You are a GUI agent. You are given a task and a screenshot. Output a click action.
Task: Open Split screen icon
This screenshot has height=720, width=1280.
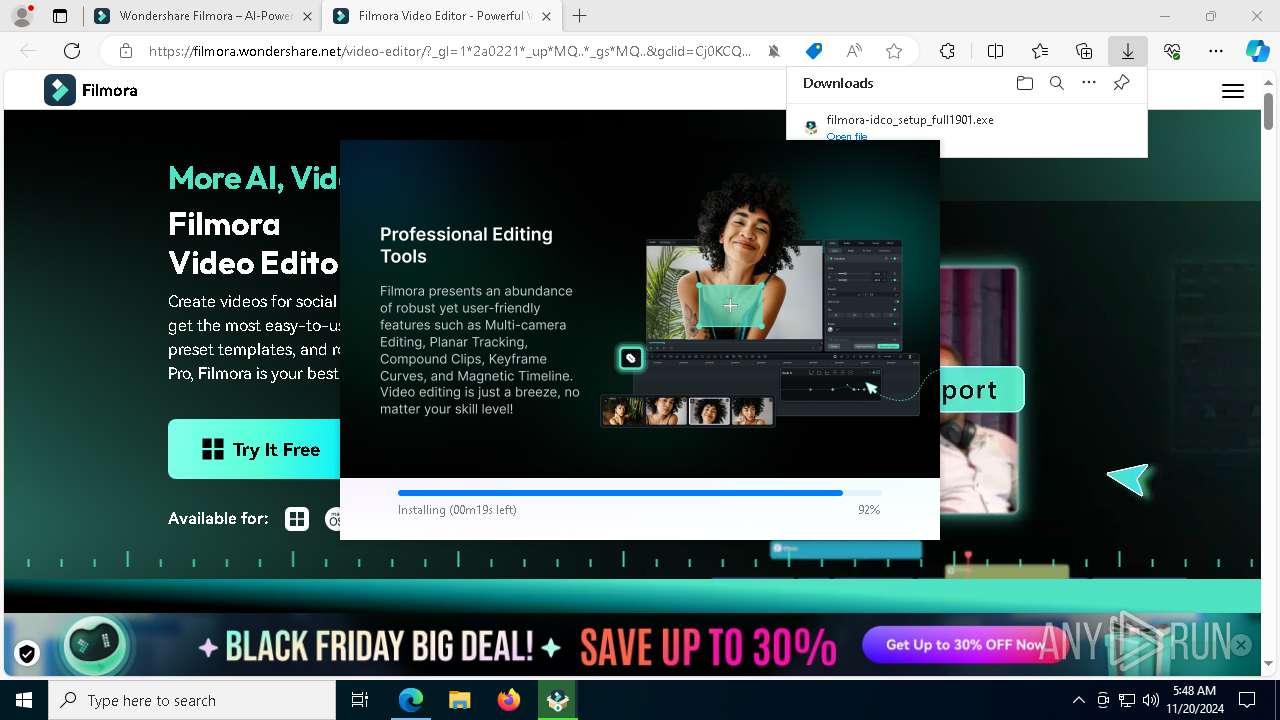(x=995, y=51)
